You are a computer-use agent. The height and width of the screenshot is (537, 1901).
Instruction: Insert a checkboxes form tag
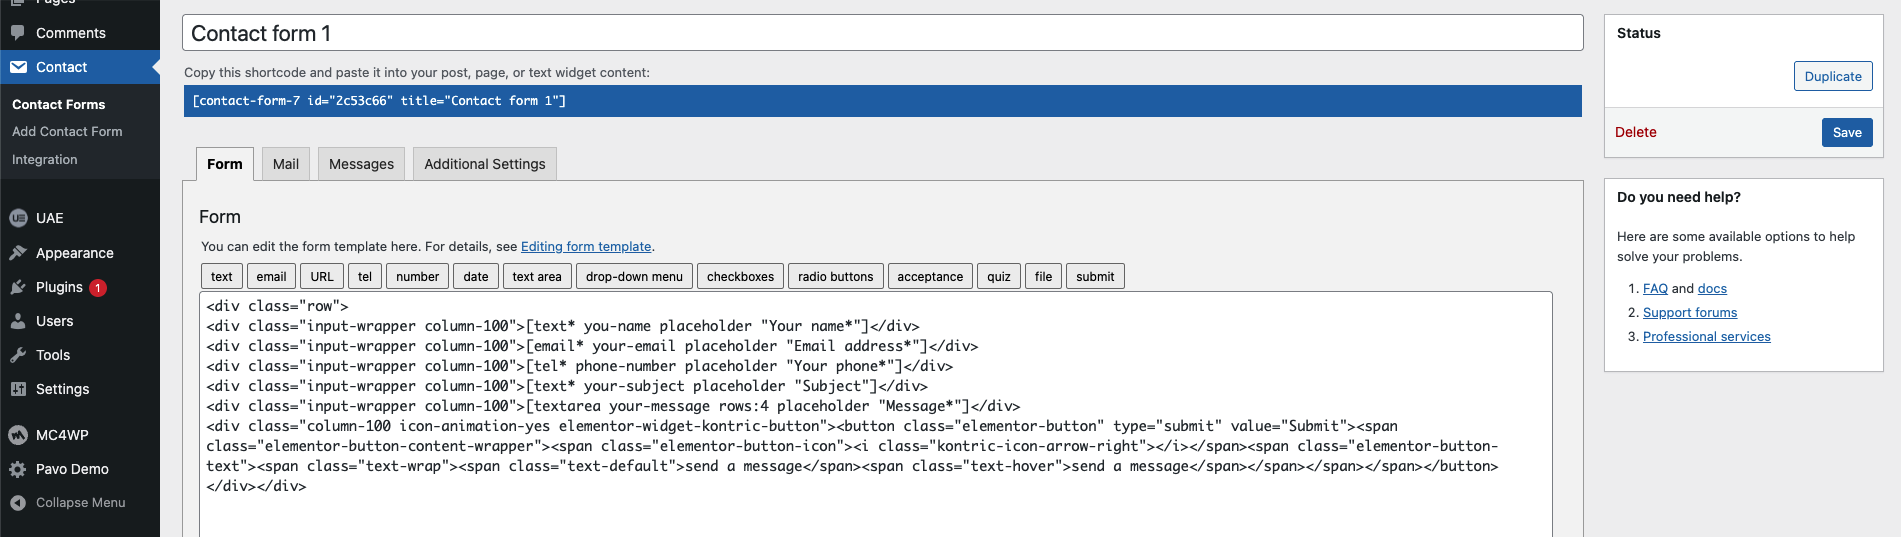click(740, 277)
